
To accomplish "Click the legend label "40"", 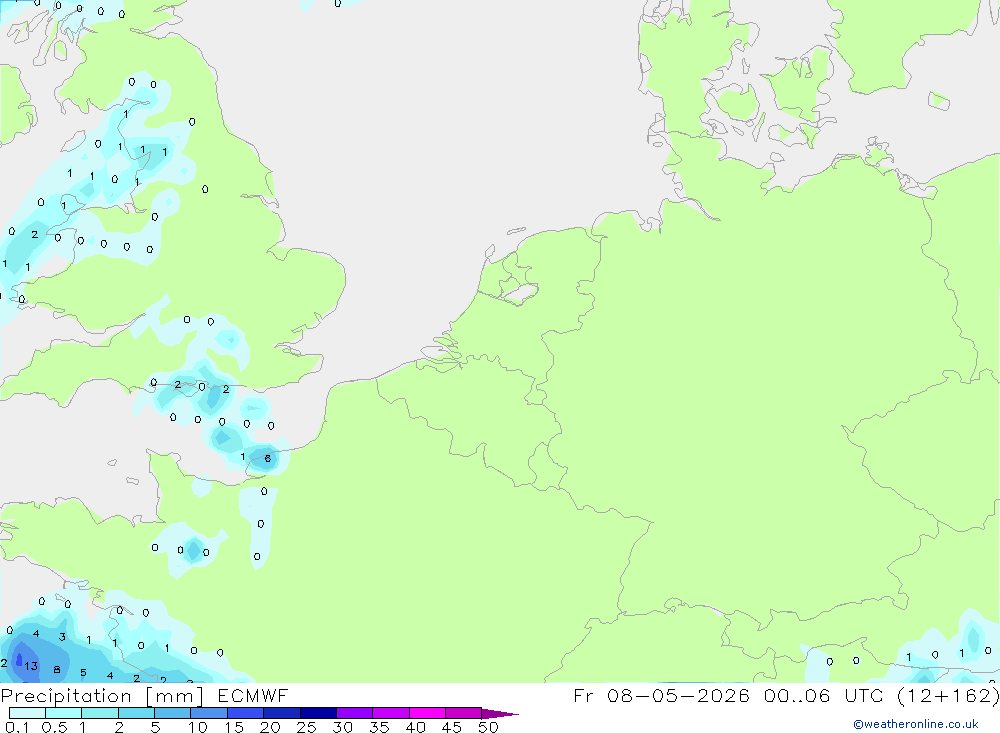I will [x=415, y=727].
